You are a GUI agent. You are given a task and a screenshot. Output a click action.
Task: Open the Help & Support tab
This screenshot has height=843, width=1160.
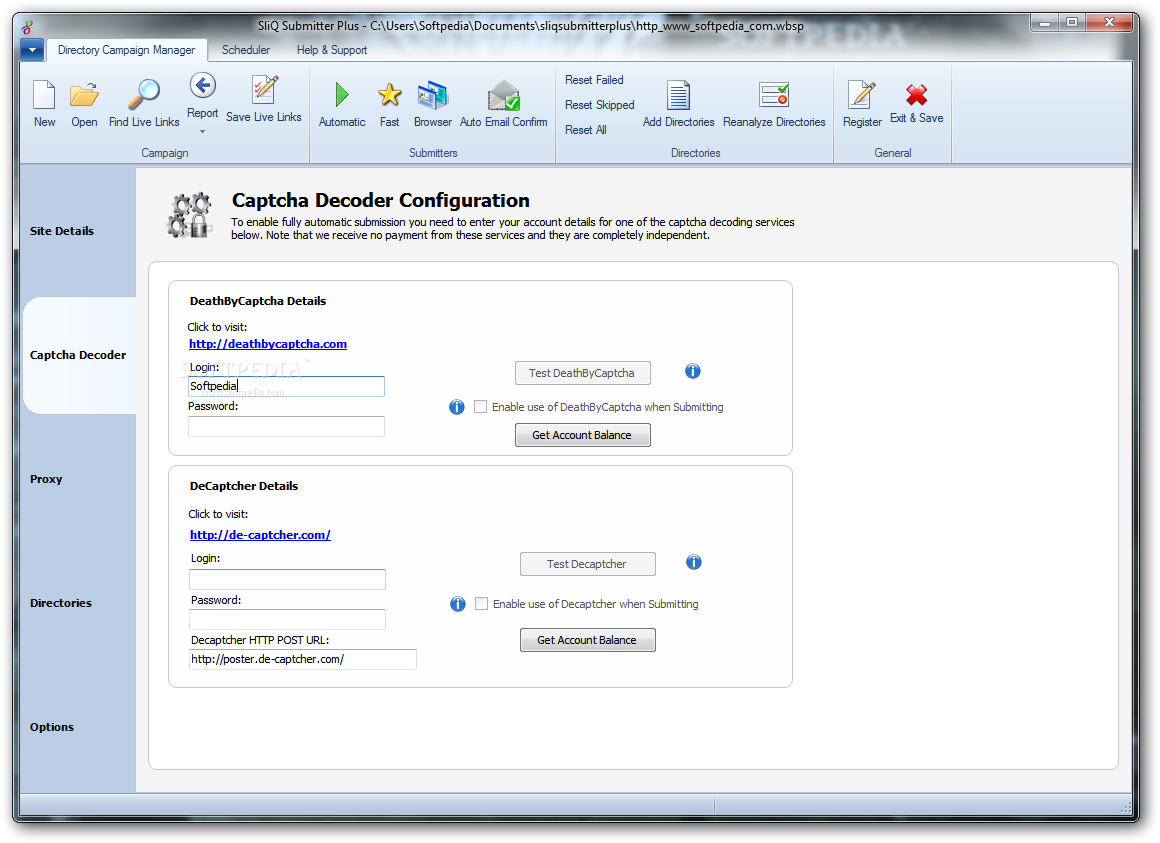coord(332,50)
